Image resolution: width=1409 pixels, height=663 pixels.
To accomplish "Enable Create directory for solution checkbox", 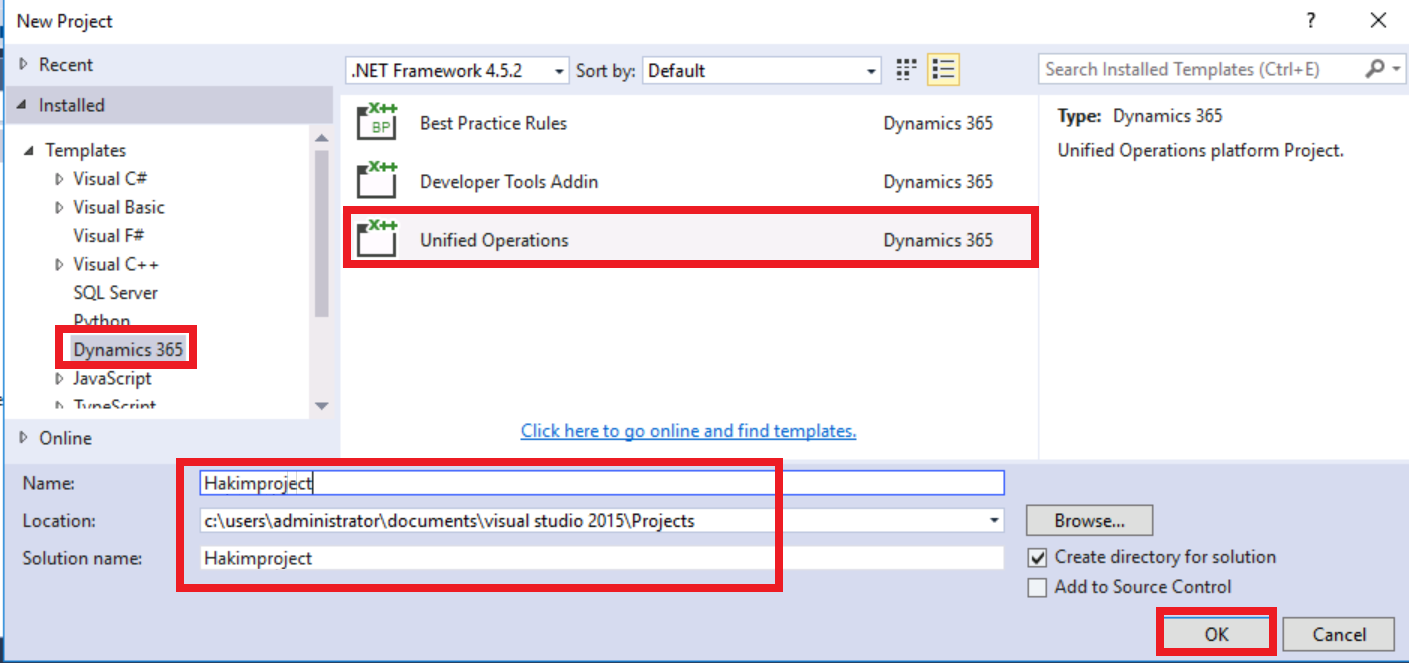I will pos(1038,558).
